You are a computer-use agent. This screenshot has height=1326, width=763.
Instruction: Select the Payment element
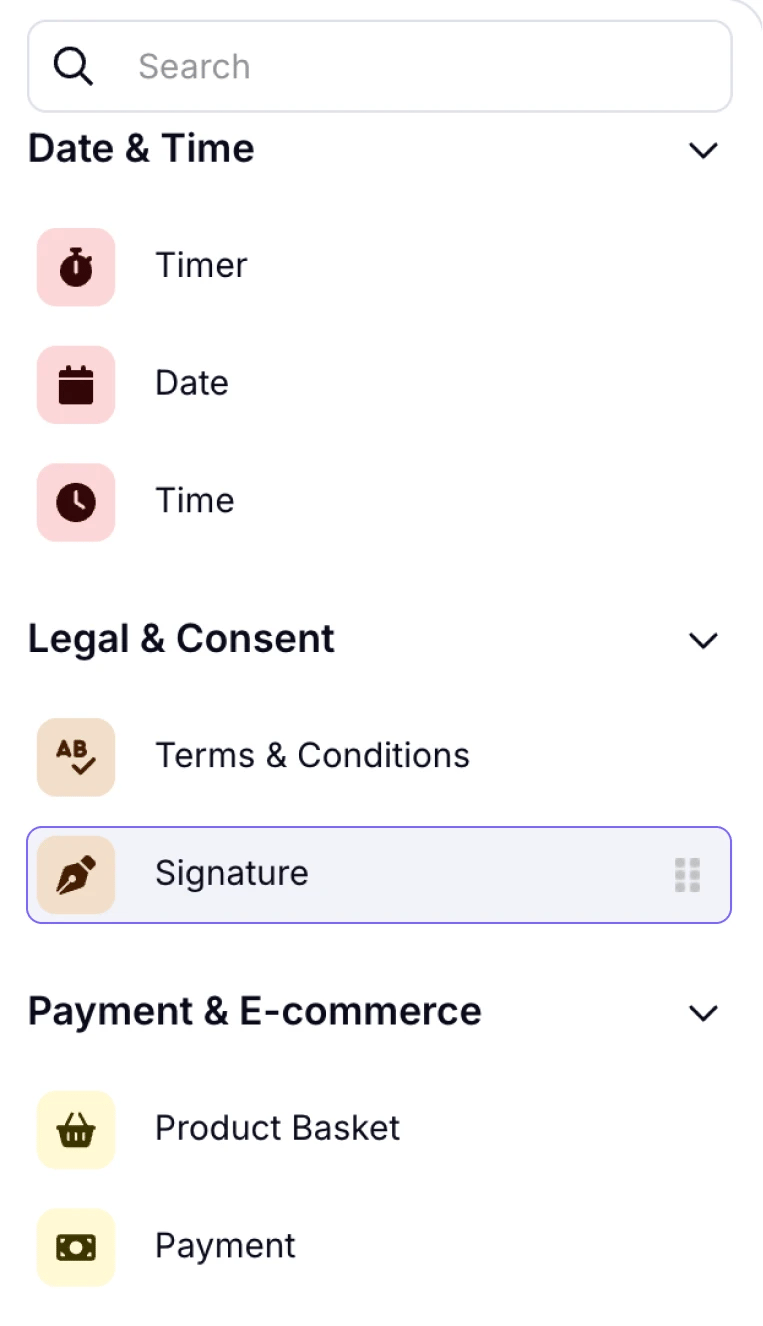[224, 1247]
